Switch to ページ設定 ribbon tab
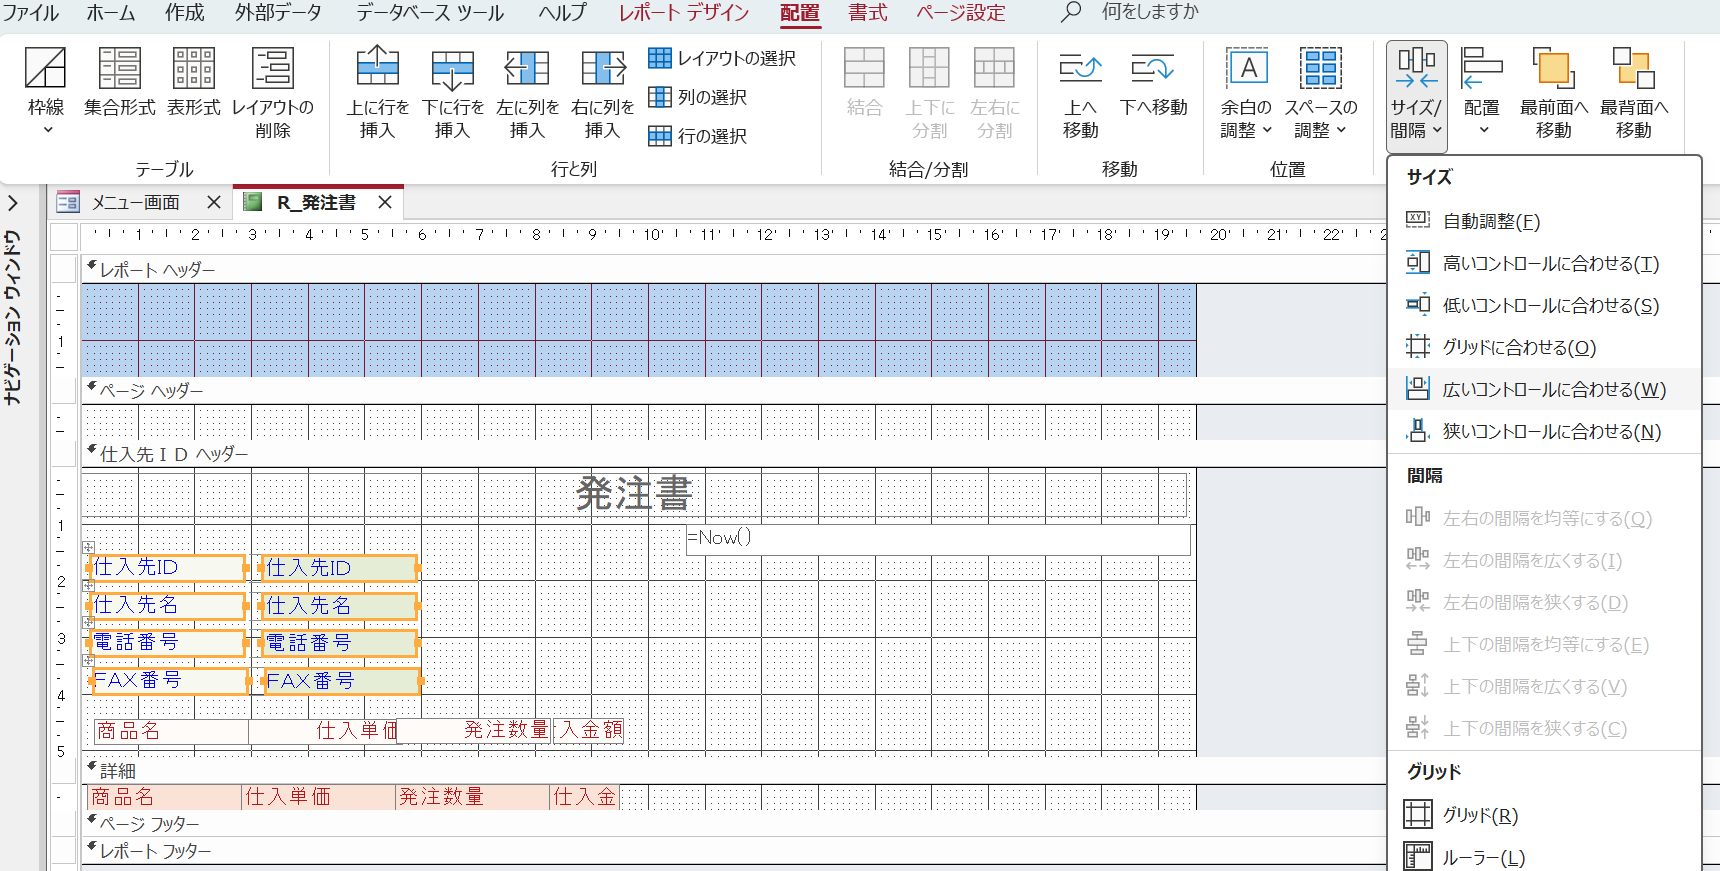The image size is (1720, 871). pyautogui.click(x=961, y=13)
